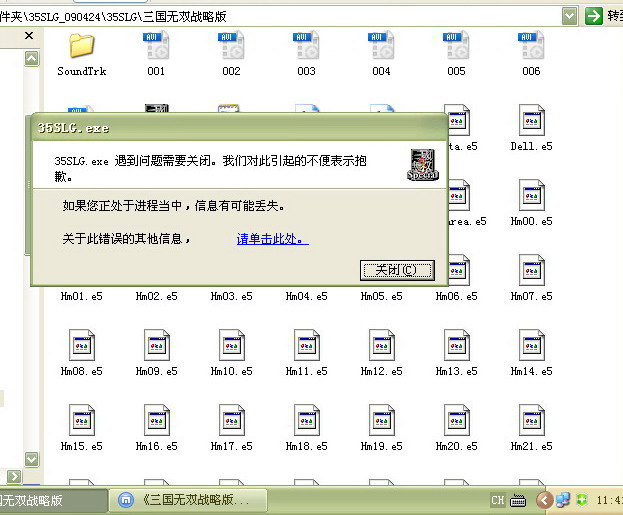The image size is (623, 515).
Task: Switch to 《三国无双战略版 taskbar window
Action: (x=188, y=500)
